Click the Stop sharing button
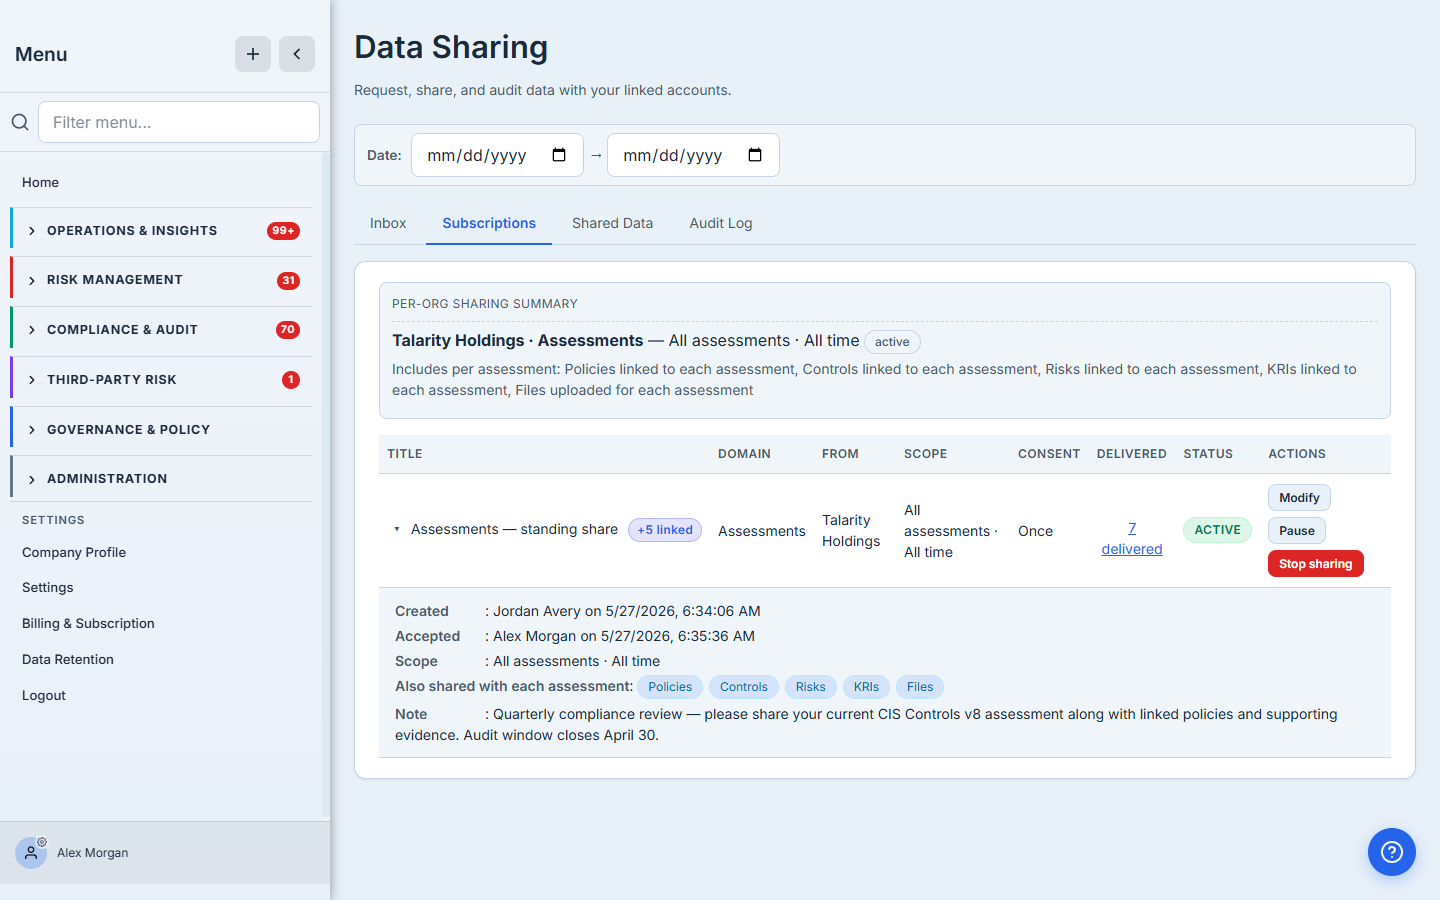The image size is (1440, 900). click(x=1315, y=564)
